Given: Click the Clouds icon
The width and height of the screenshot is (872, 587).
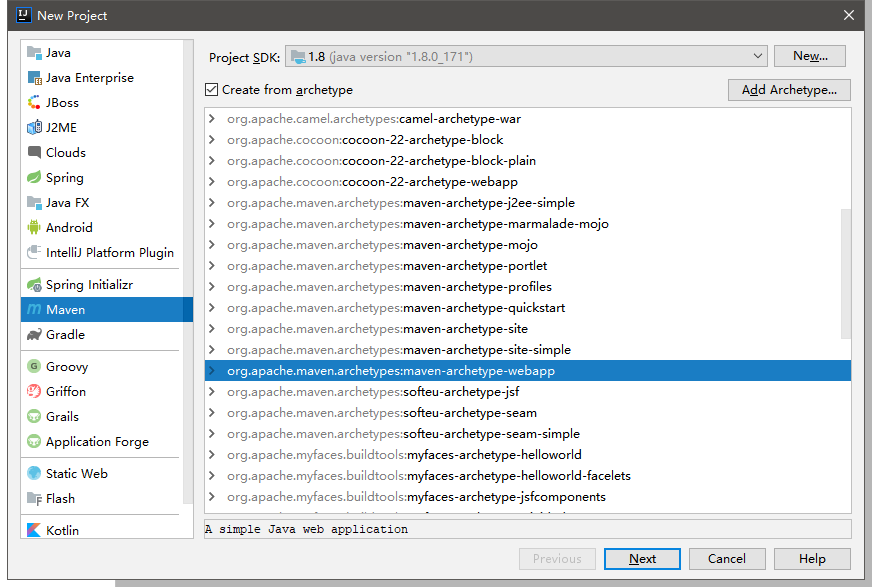Looking at the screenshot, I should 34,152.
